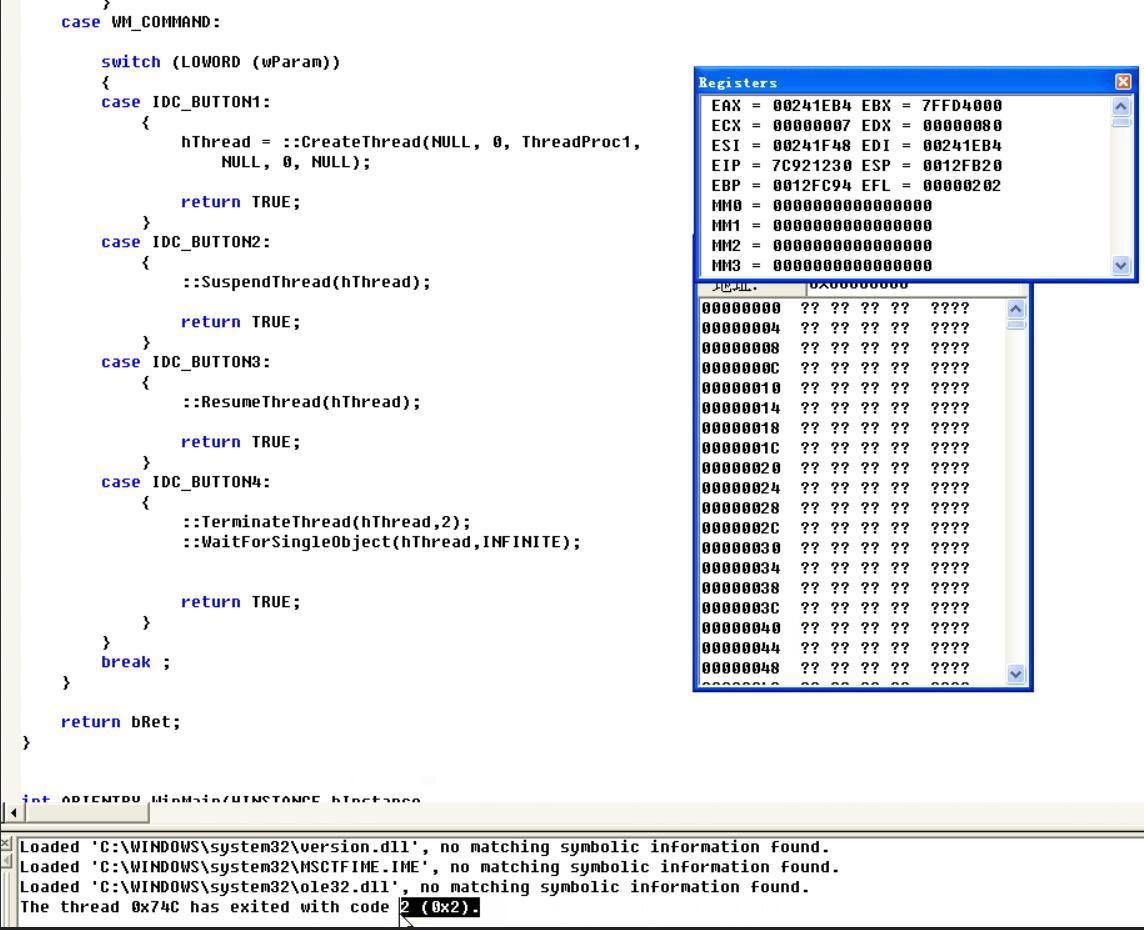The width and height of the screenshot is (1144, 930).
Task: Click the ResumeThread(hThread) code line
Action: 300,402
